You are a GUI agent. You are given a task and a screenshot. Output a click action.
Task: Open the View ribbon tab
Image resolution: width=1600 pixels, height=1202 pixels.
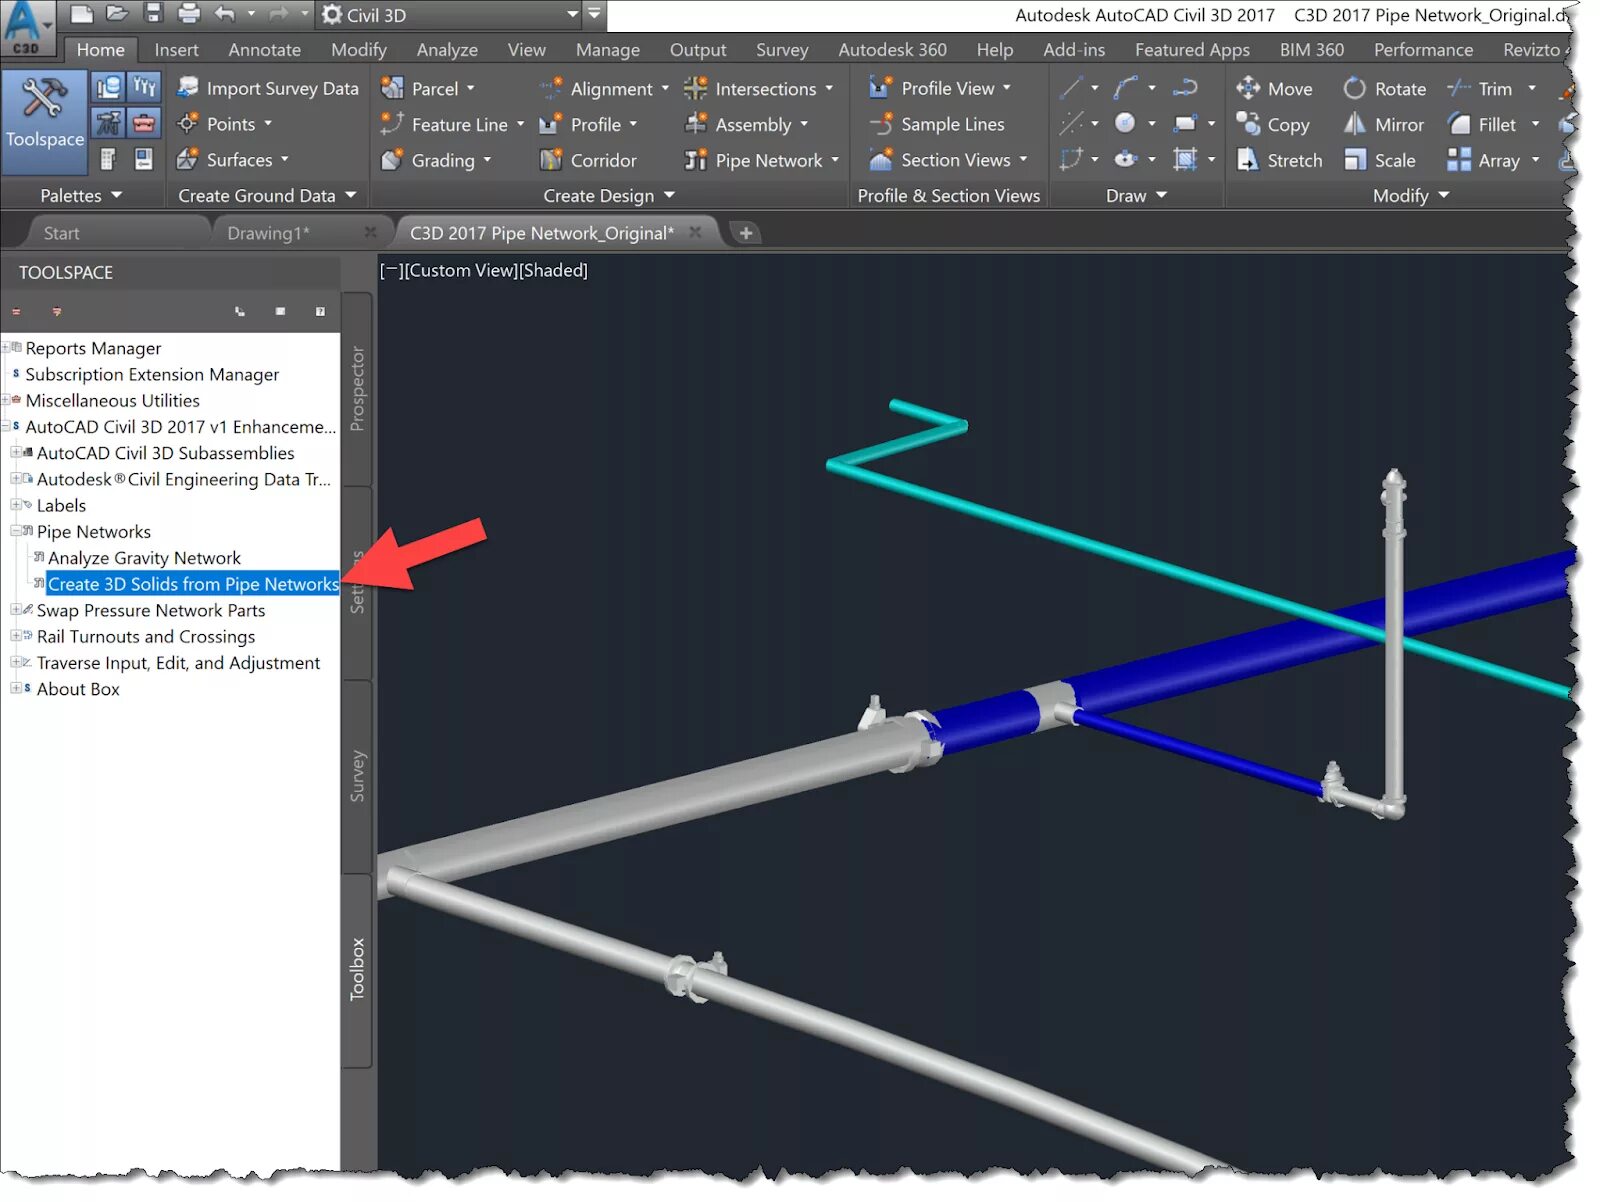(526, 50)
